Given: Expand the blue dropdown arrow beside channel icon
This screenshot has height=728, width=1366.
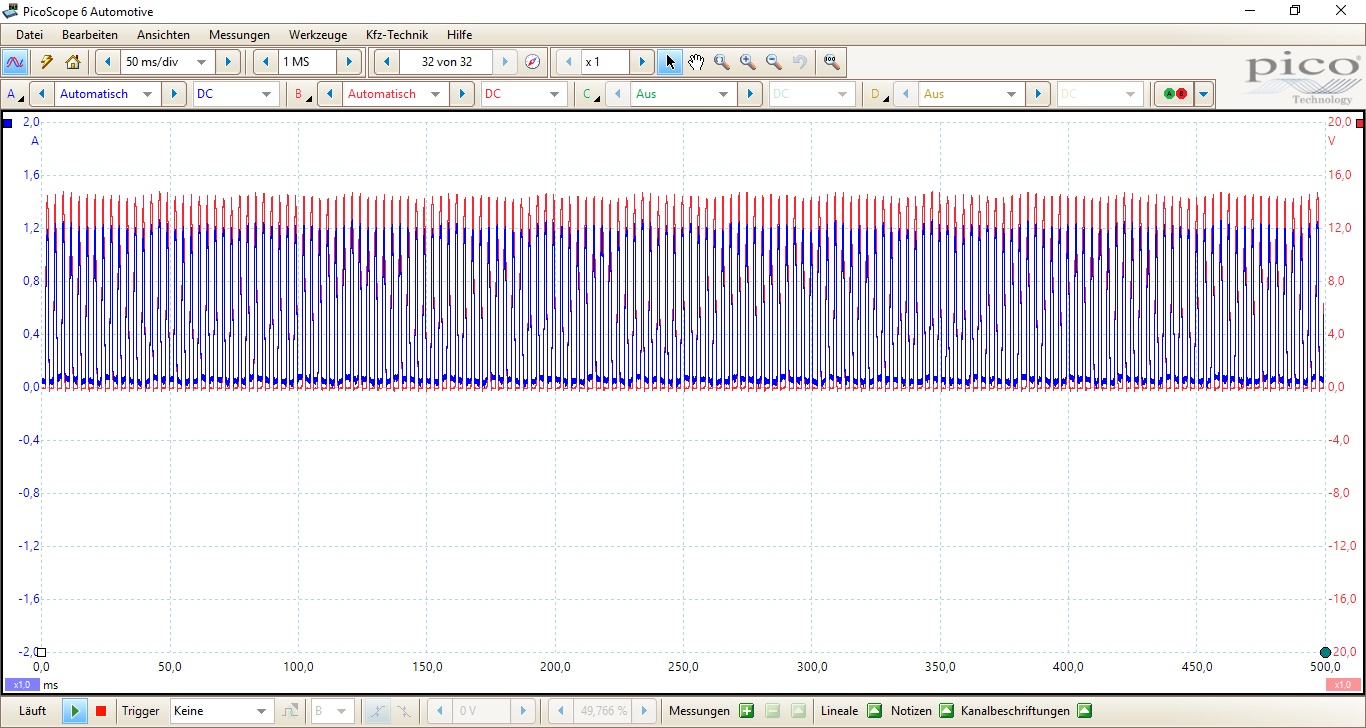Looking at the screenshot, I should pos(1204,94).
